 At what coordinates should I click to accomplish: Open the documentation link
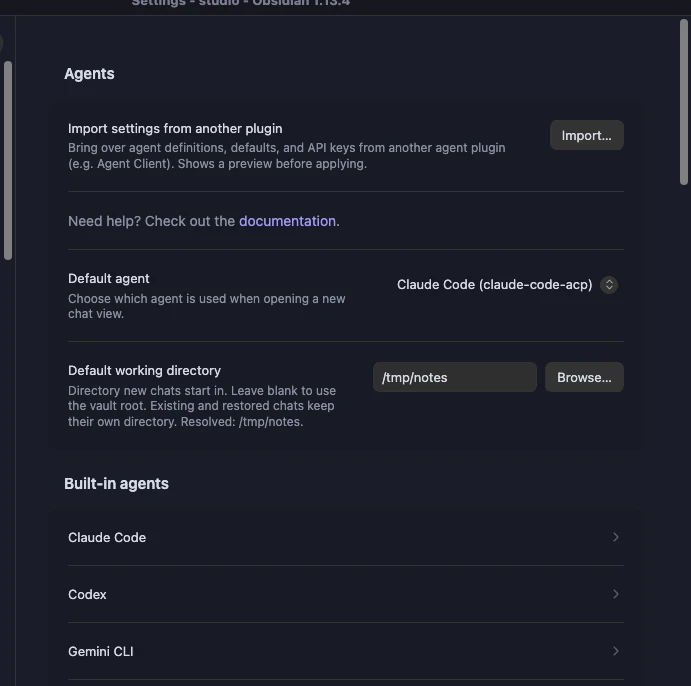point(287,221)
